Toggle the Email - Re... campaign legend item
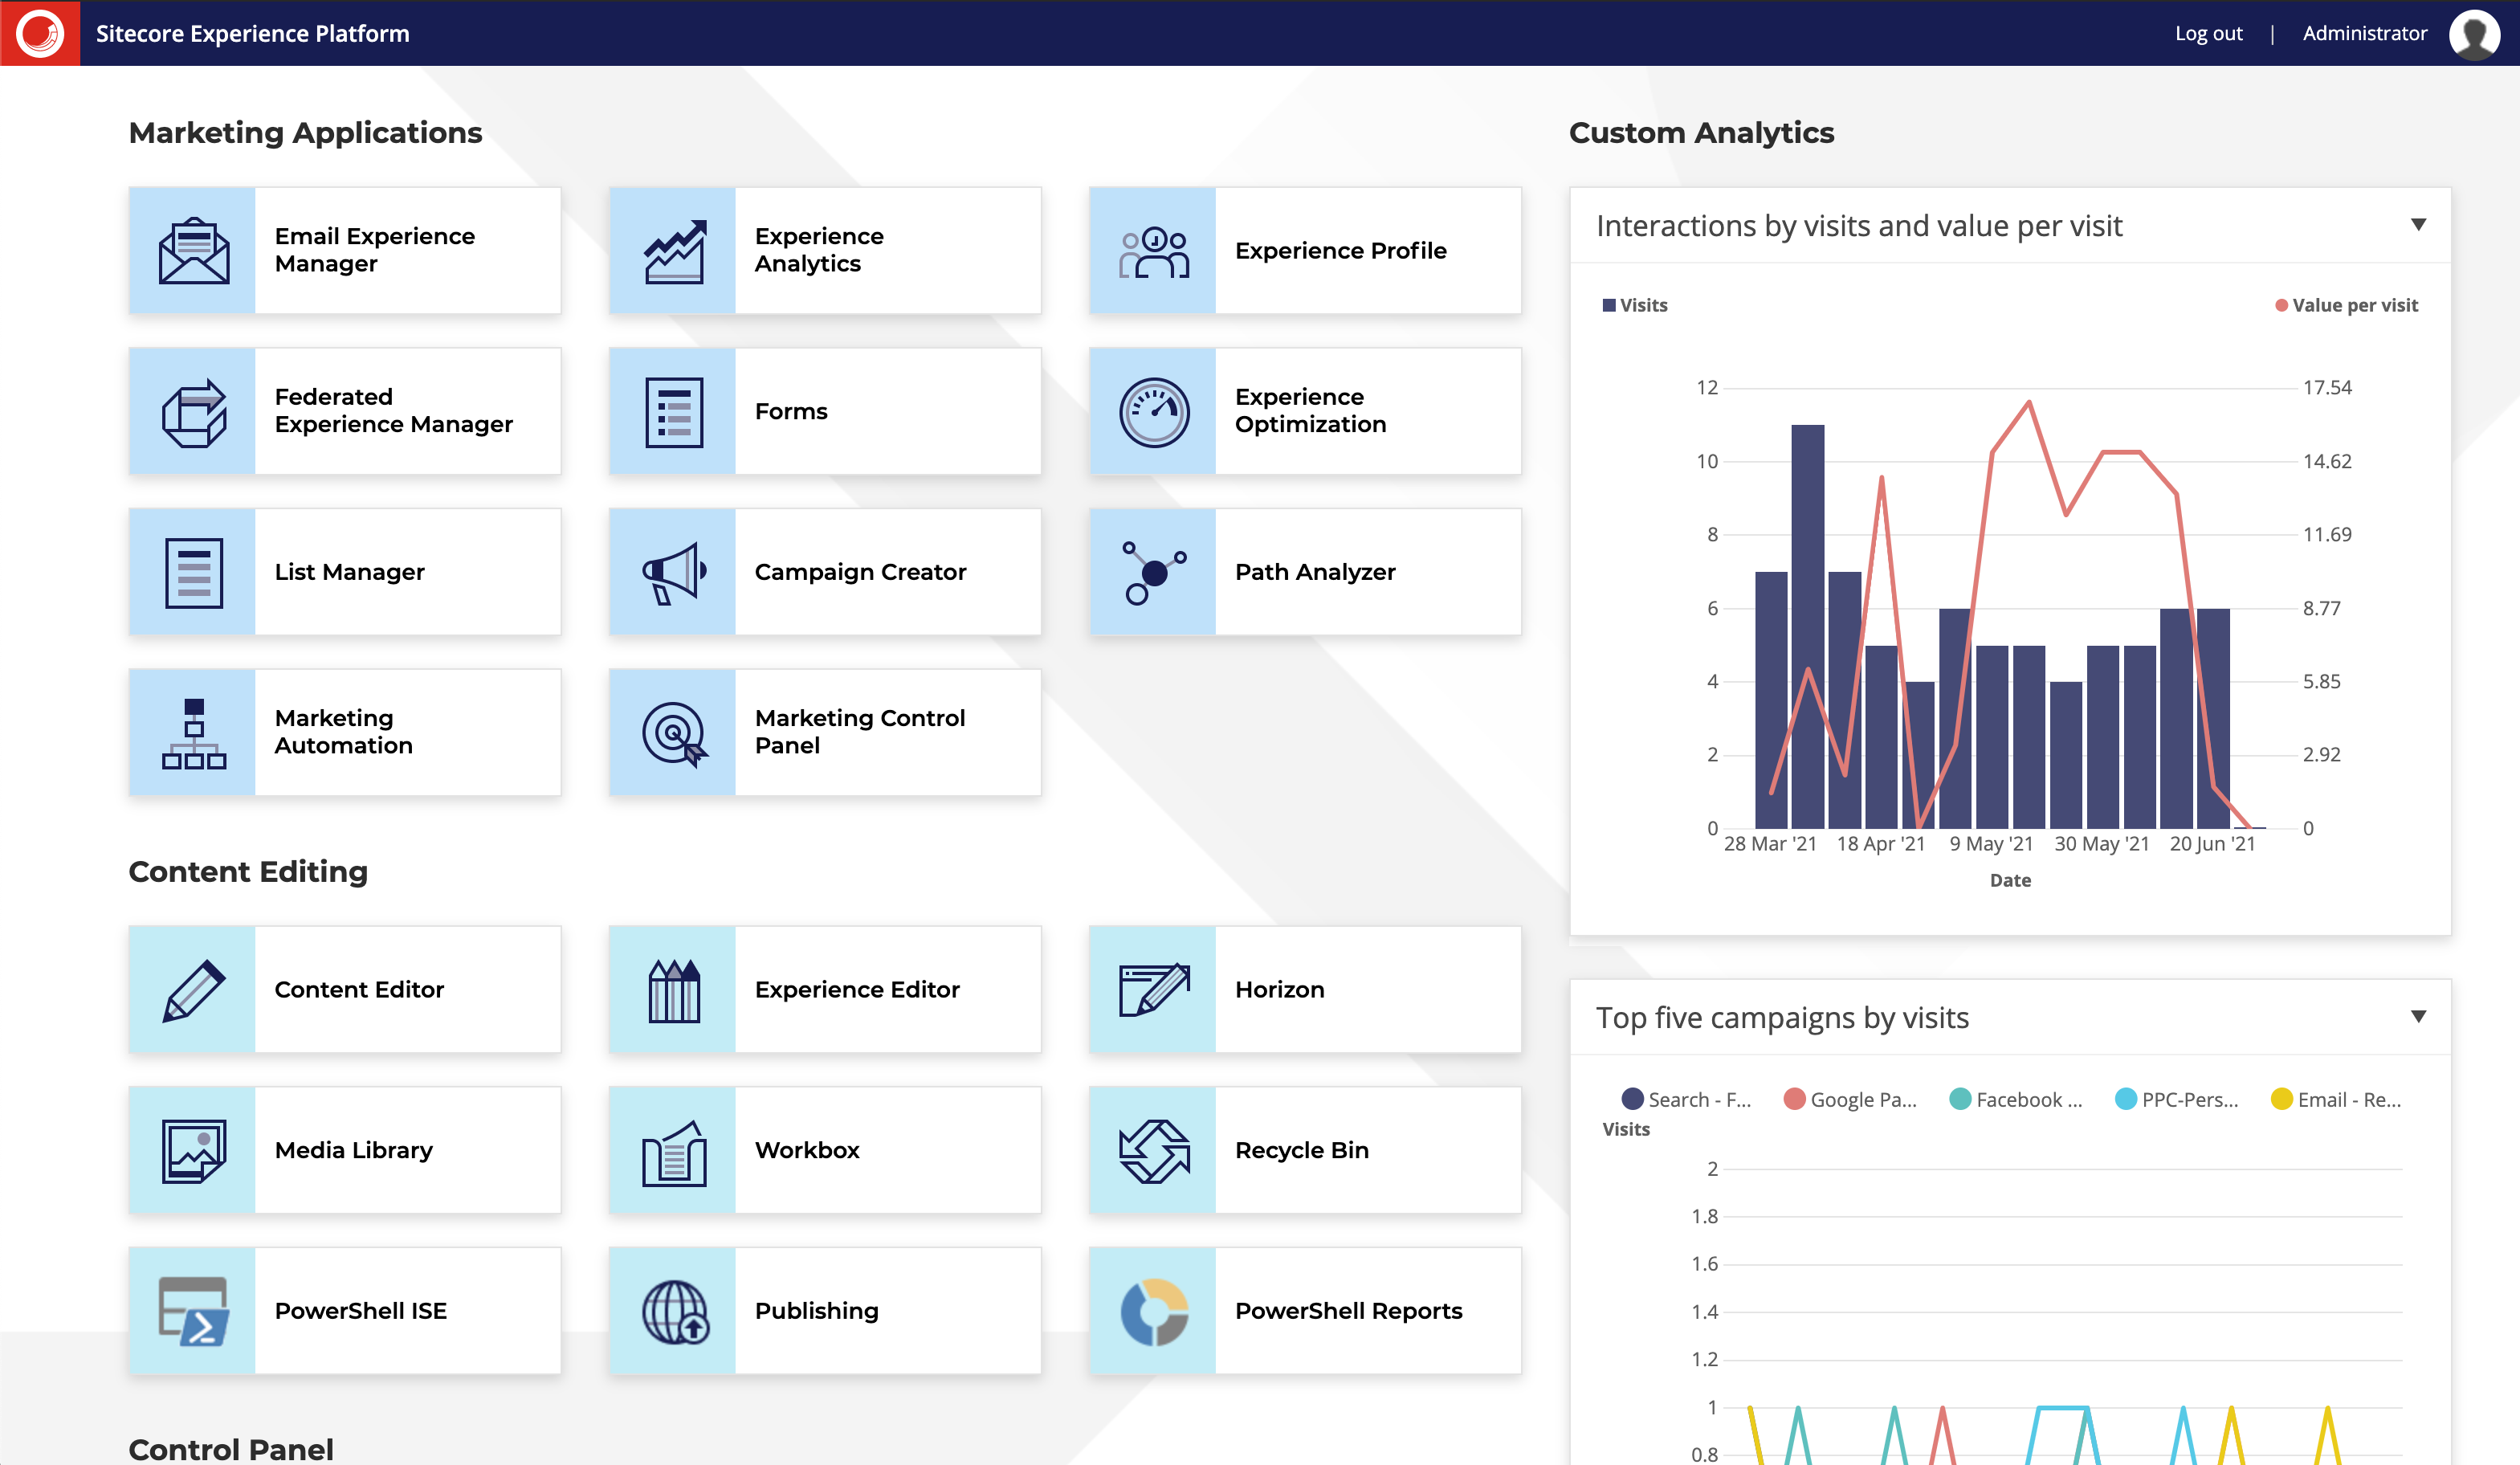The image size is (2520, 1465). (2336, 1099)
